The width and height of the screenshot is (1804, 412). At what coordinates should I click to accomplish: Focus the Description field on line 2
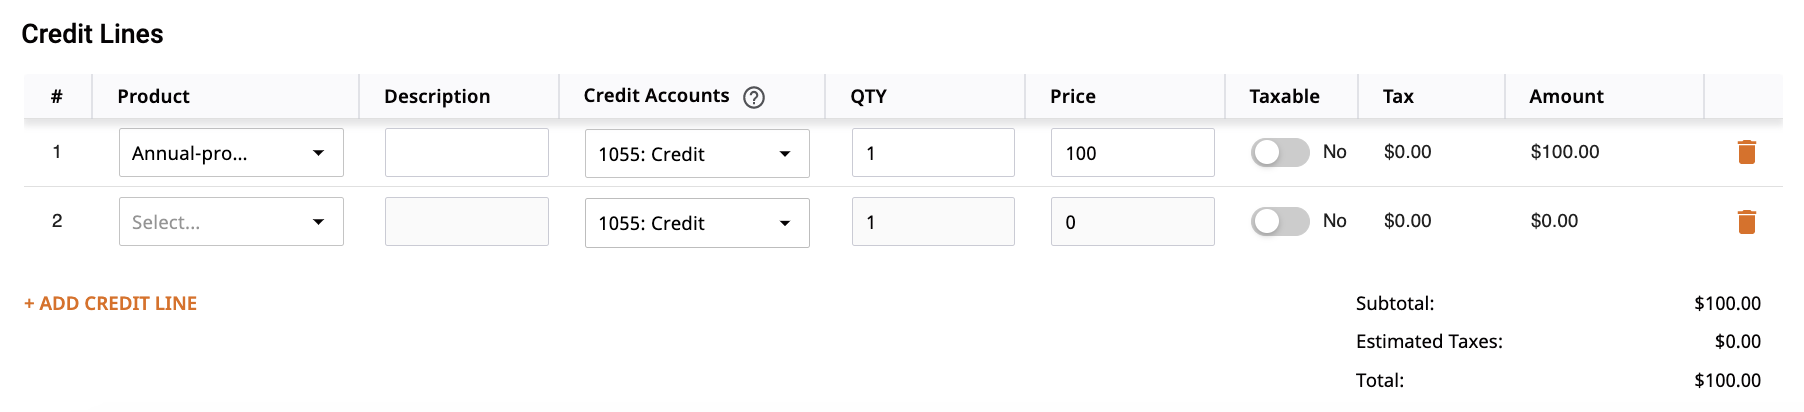pyautogui.click(x=467, y=222)
